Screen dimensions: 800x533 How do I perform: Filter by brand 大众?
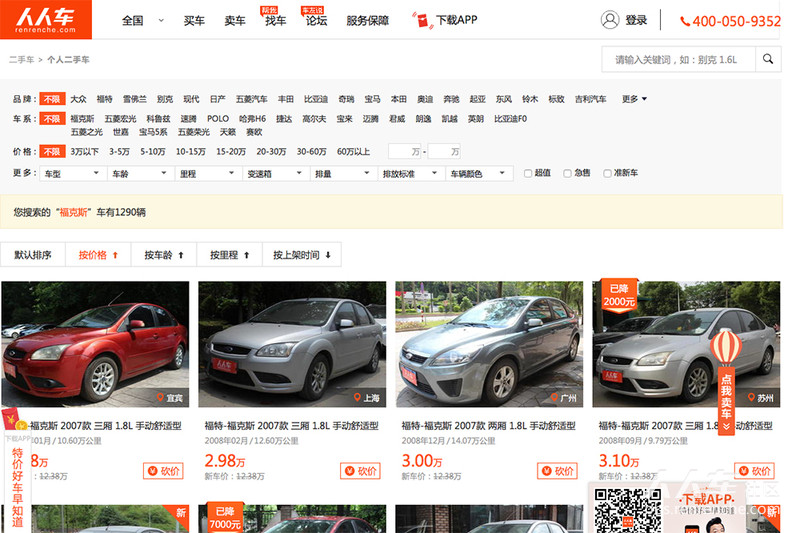point(78,99)
